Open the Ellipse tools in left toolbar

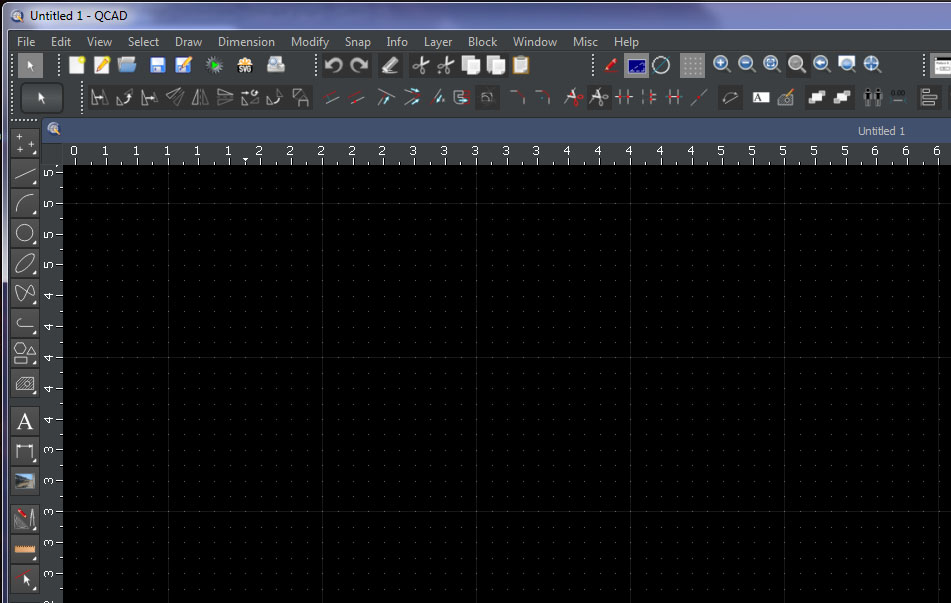[x=25, y=263]
